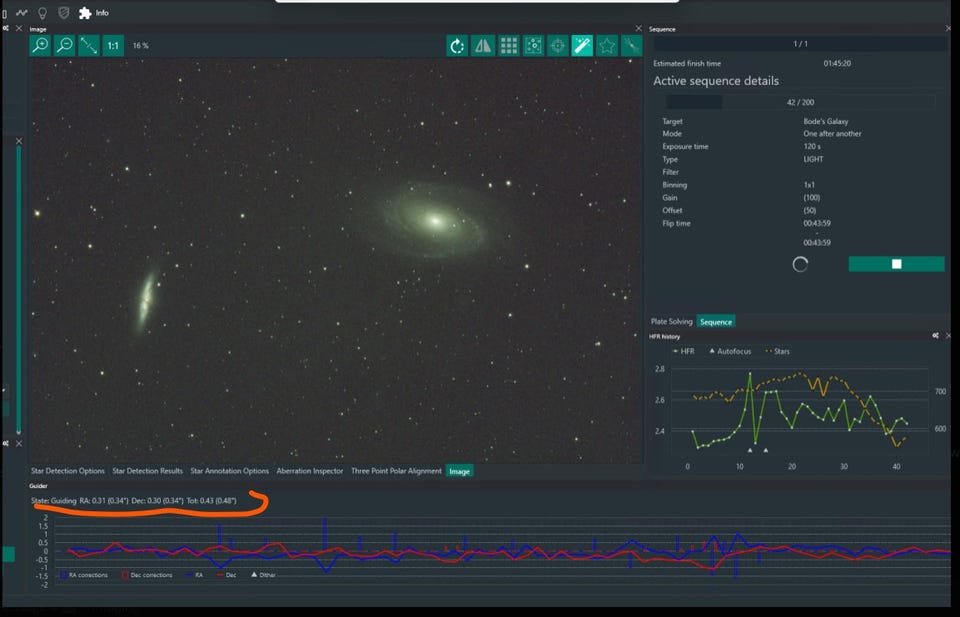Click the Dec corrections legend swatch

[125, 575]
